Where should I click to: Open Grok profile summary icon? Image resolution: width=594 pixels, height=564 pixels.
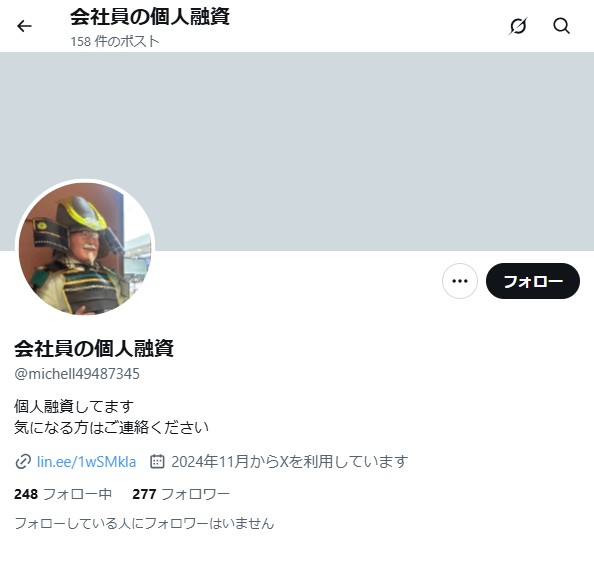(x=518, y=26)
